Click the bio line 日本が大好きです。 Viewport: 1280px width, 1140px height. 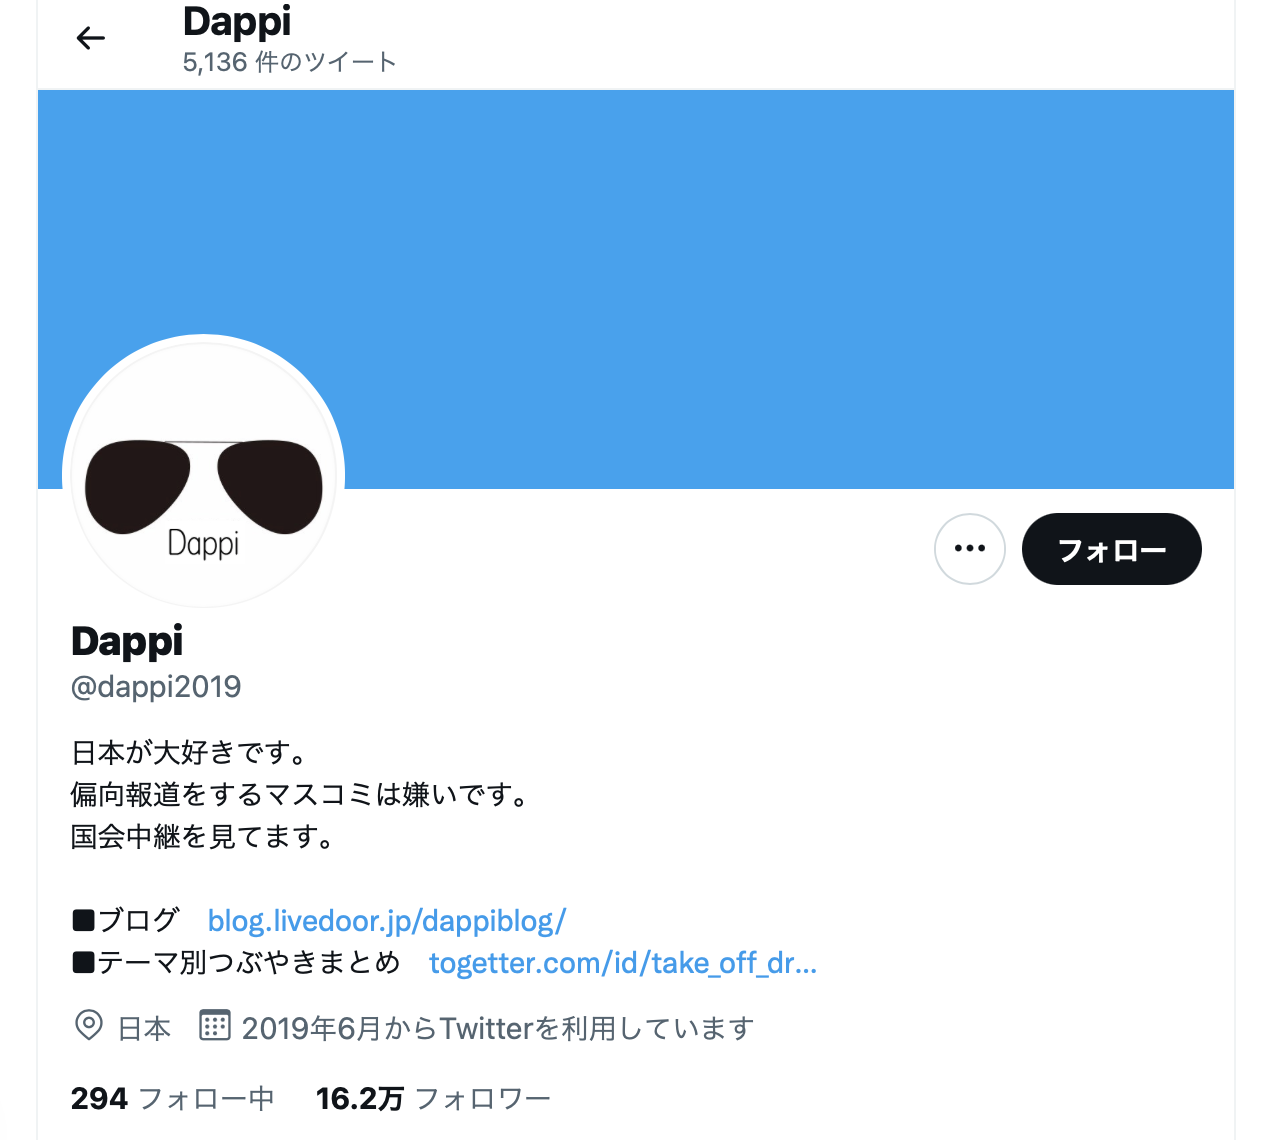190,752
